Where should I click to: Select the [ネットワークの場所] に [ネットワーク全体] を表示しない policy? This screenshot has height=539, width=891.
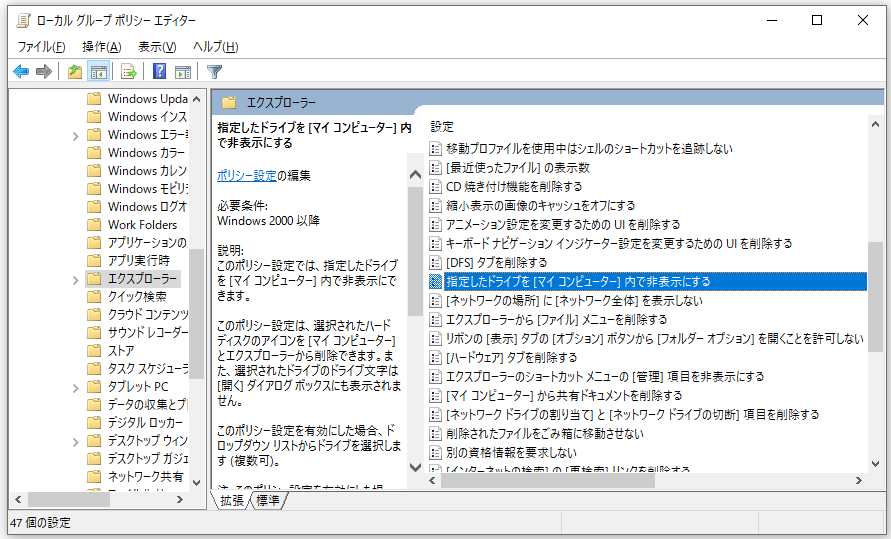(574, 300)
